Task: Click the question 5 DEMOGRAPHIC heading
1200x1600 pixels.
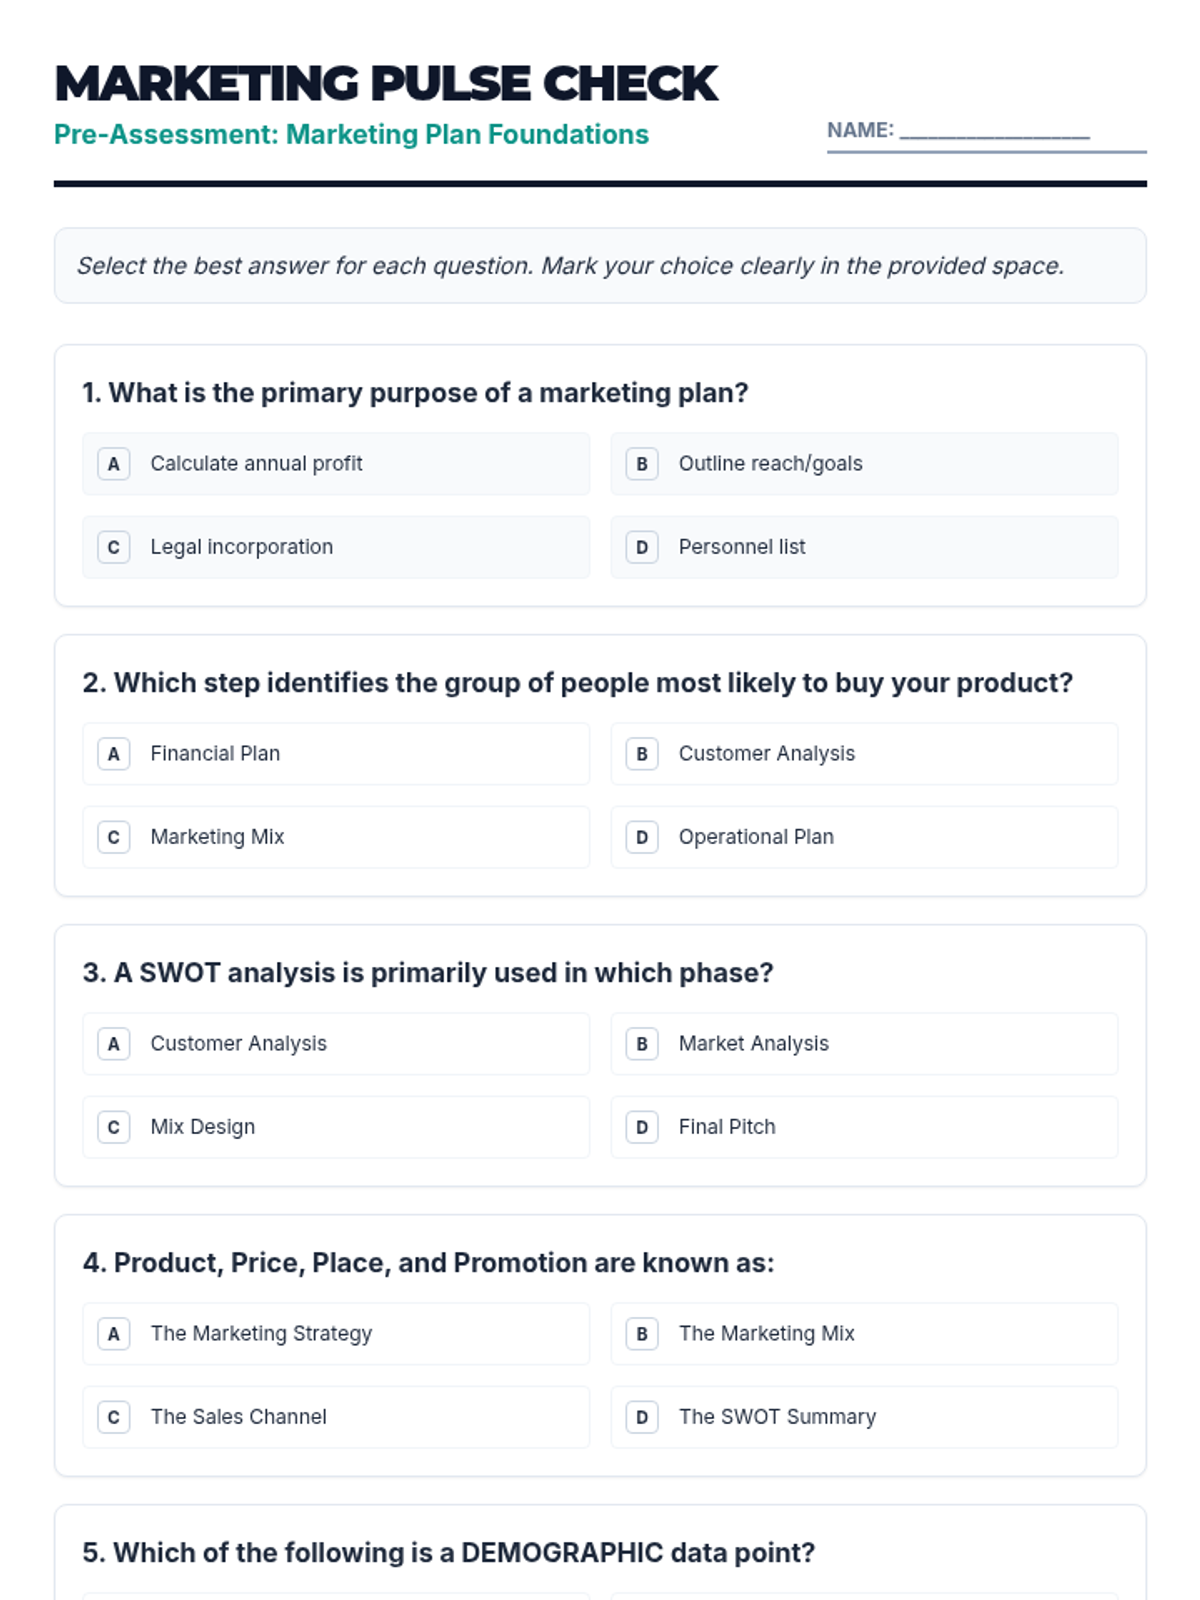Action: click(449, 1552)
